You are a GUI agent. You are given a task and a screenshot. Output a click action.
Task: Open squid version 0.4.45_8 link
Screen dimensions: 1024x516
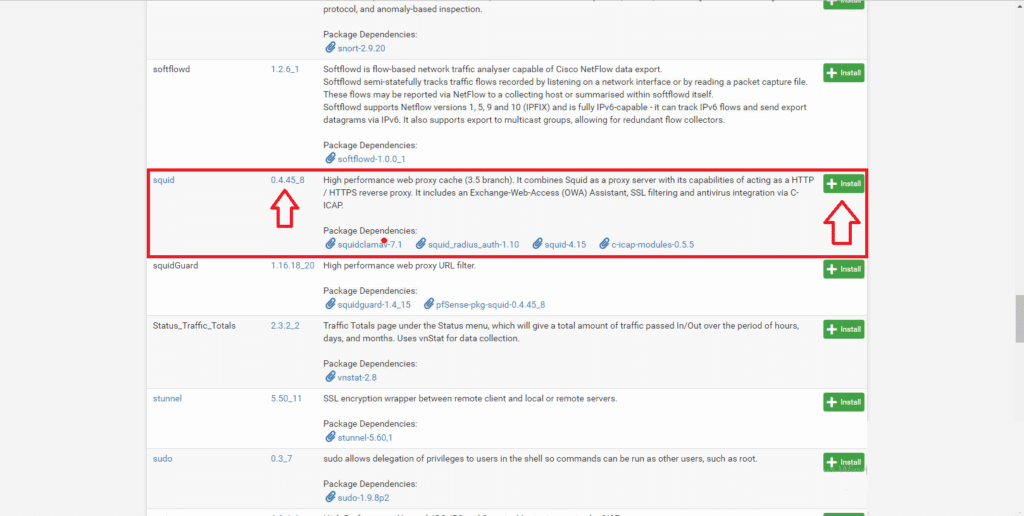[287, 180]
